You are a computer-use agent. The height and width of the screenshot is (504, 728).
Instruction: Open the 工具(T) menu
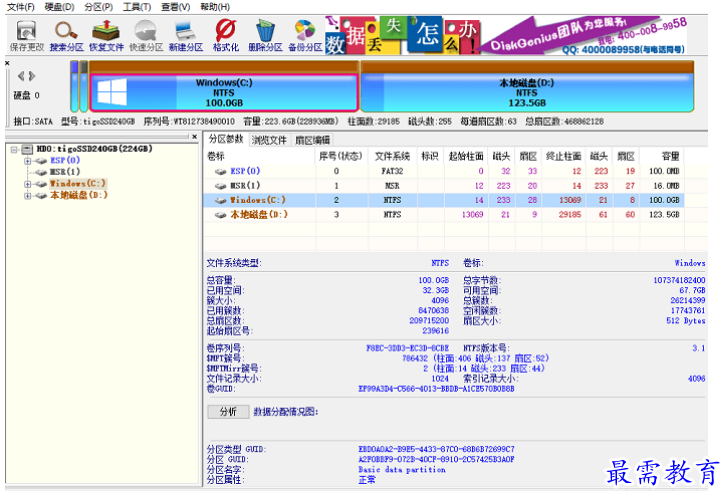(137, 7)
